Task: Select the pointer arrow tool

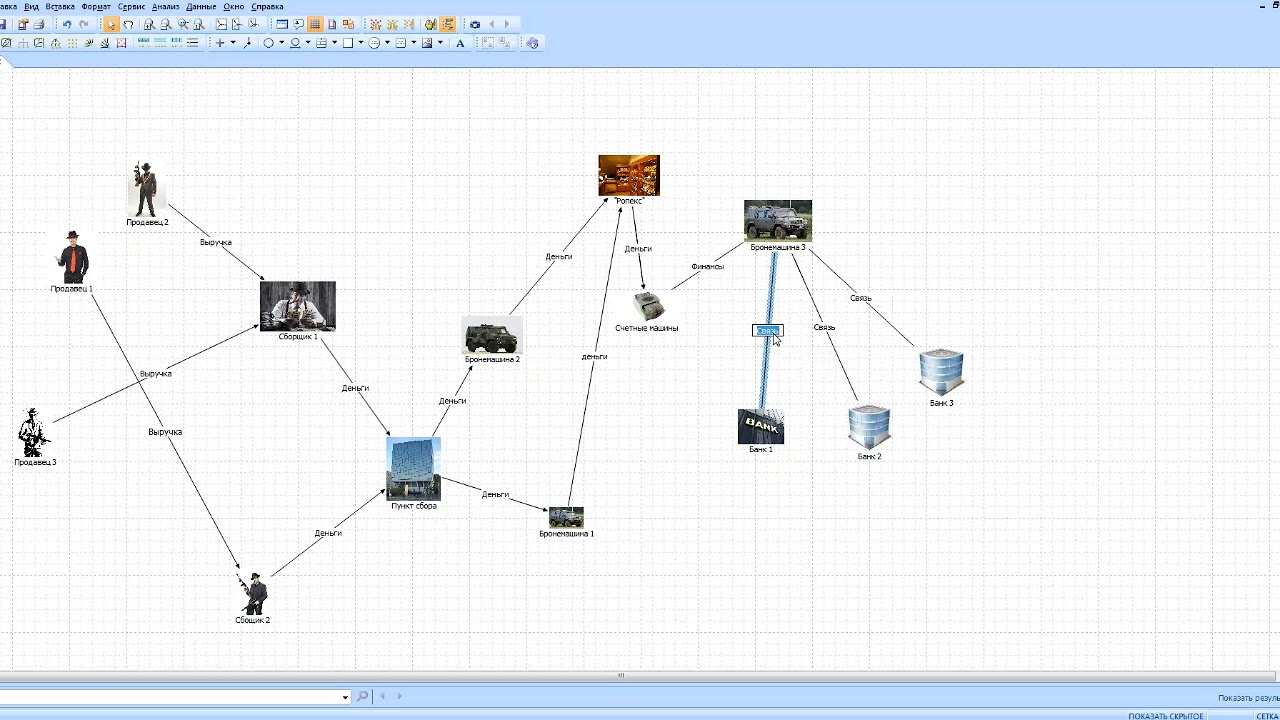Action: [x=111, y=24]
